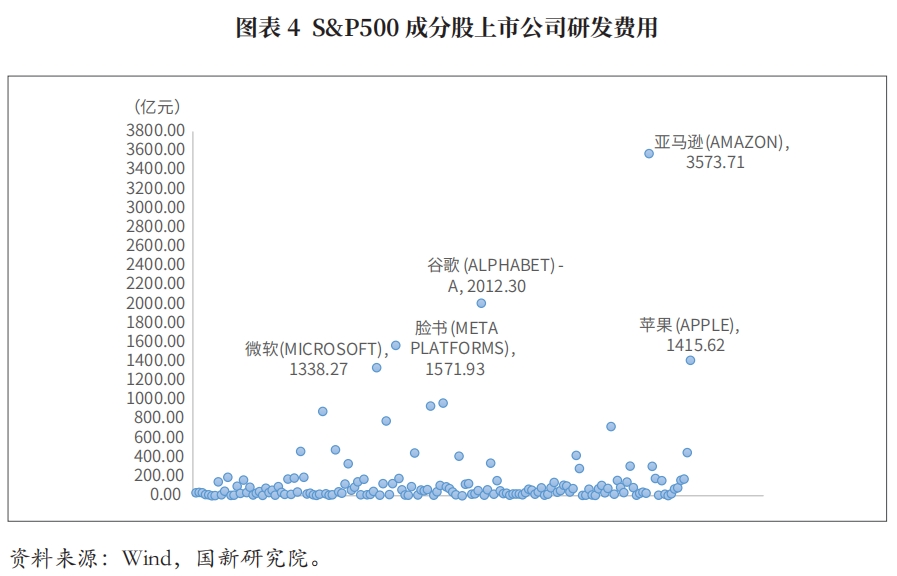Click the y-axis value "2000.00"
The height and width of the screenshot is (576, 897).
point(156,303)
